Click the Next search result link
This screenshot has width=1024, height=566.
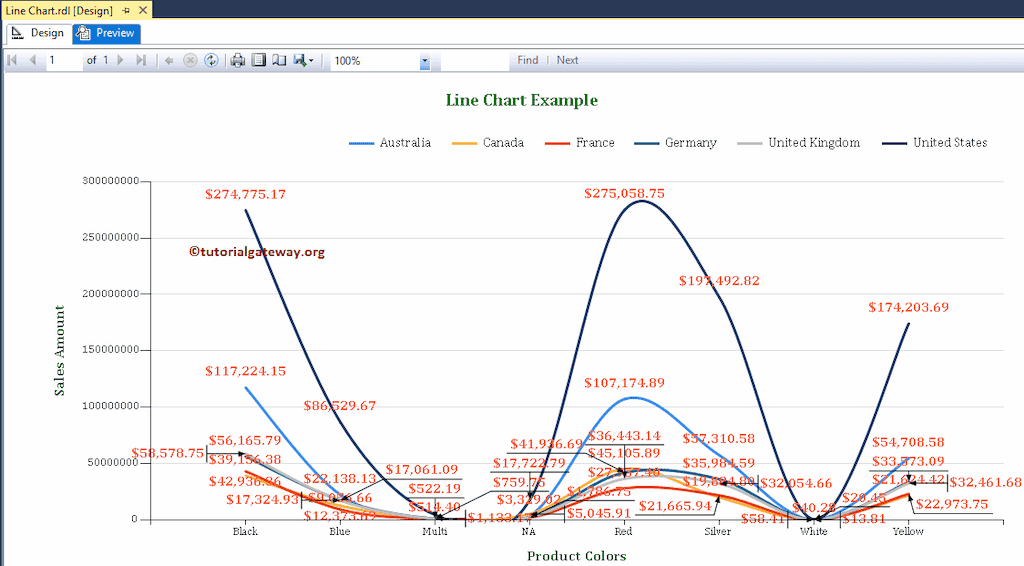[568, 60]
